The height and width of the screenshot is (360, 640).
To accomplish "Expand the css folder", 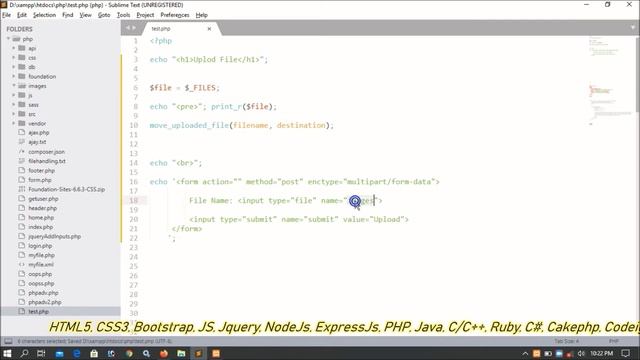I will pos(13,58).
